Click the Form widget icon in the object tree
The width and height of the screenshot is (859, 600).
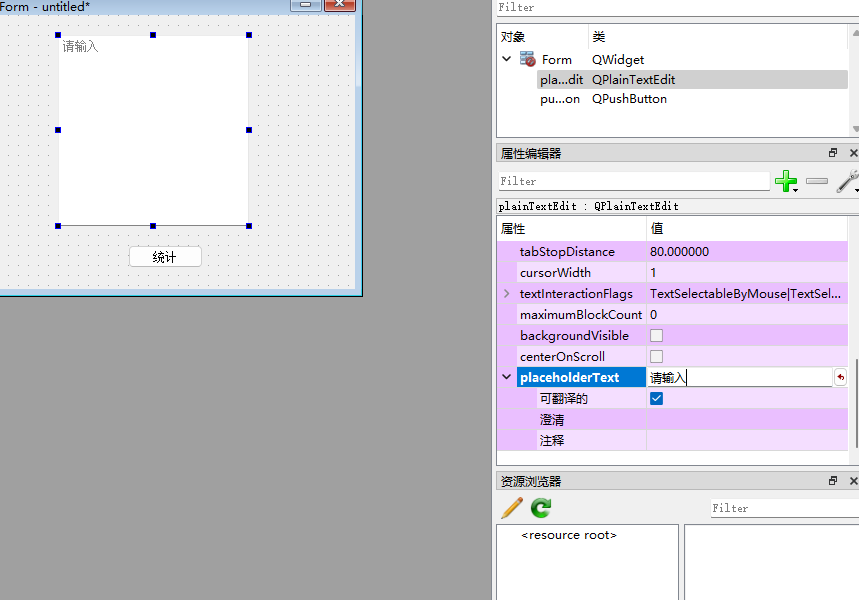point(528,59)
